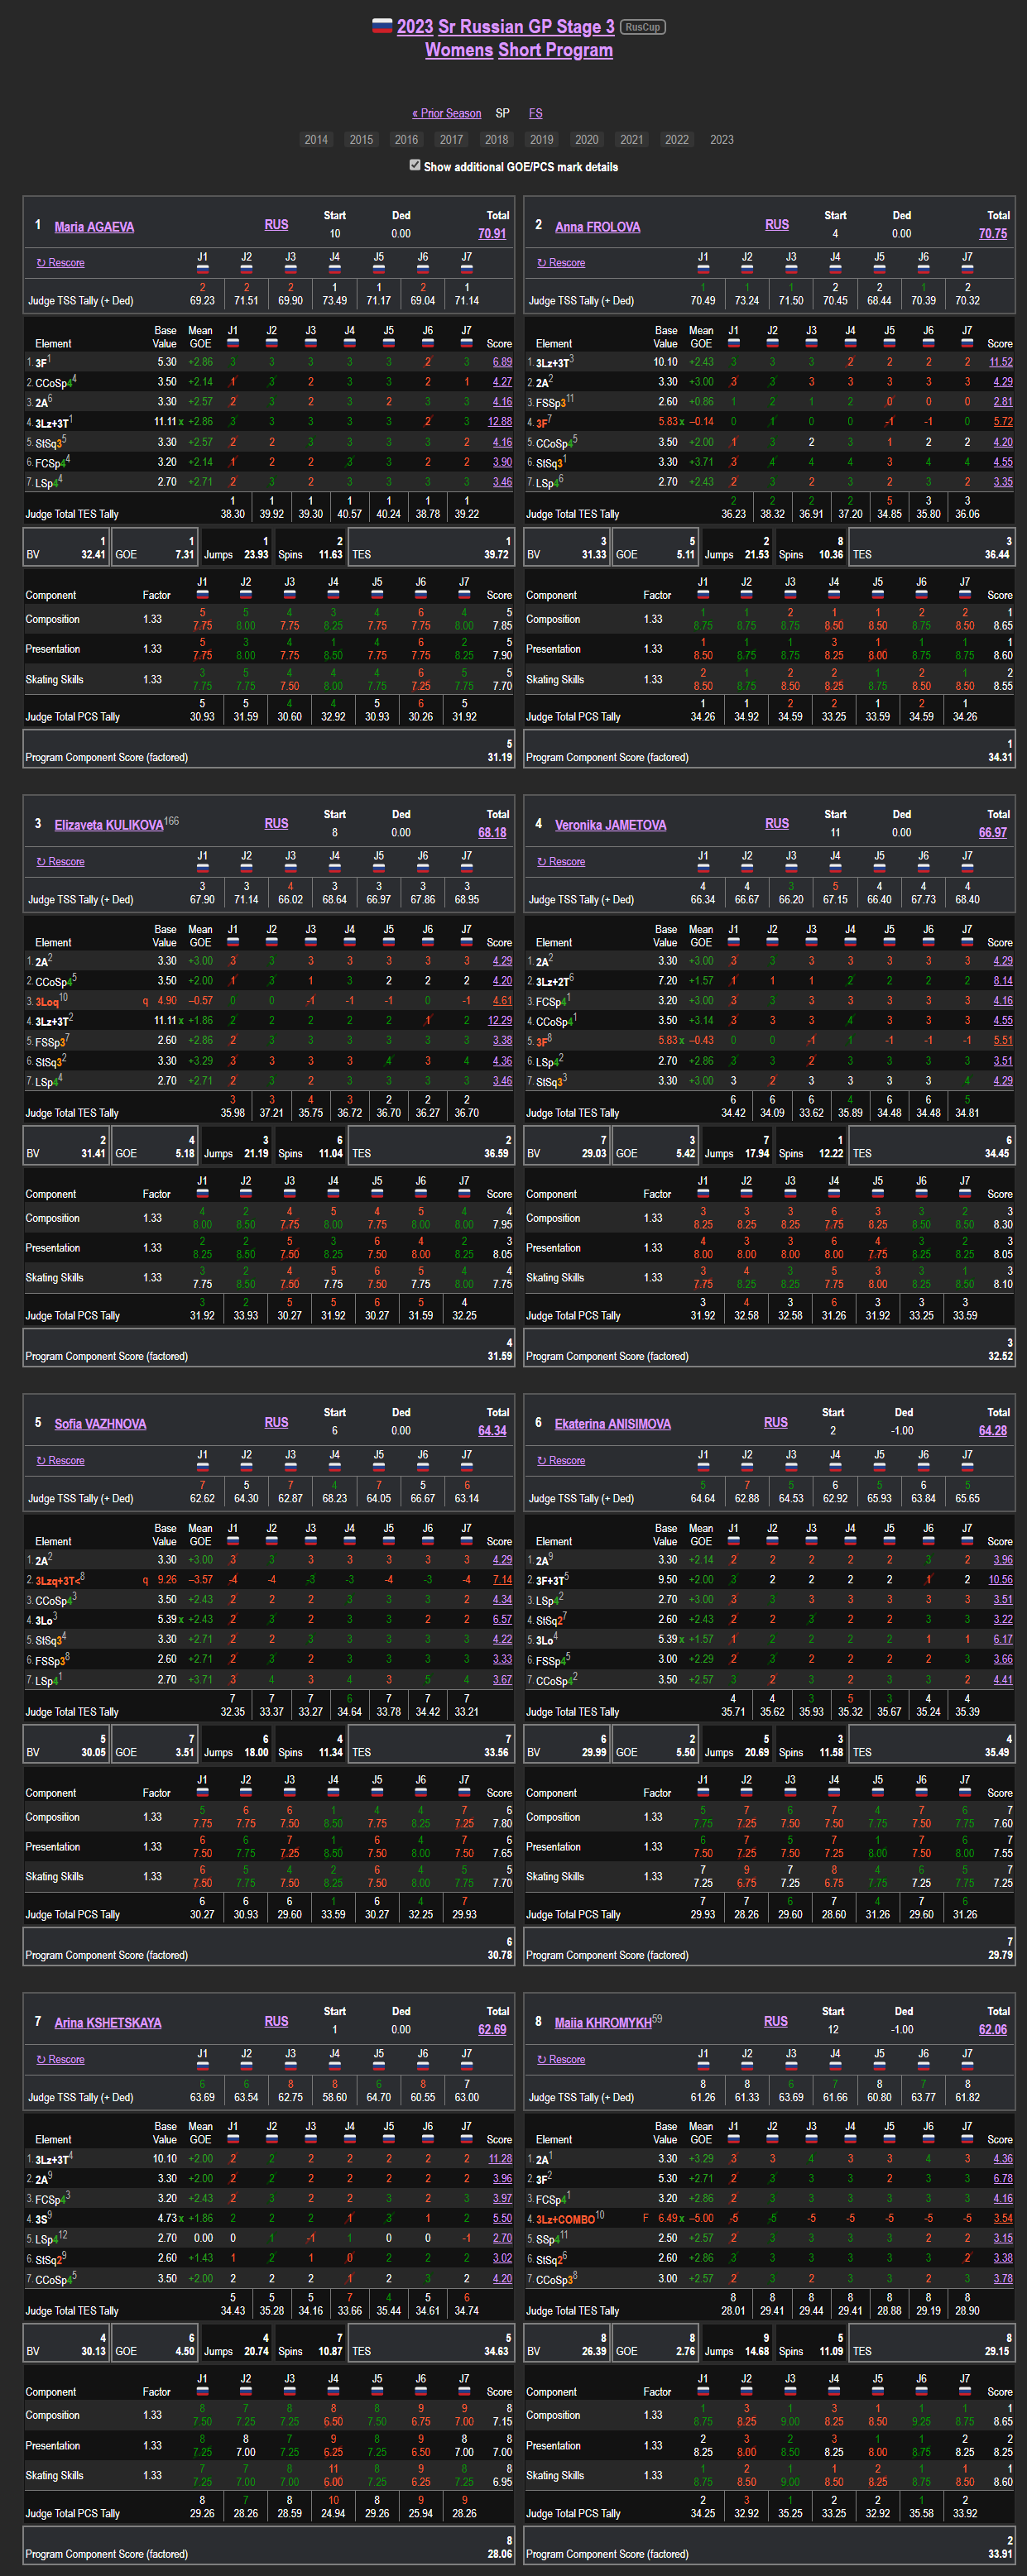Screen dimensions: 1027x2576
Task: Go to the Prior Season link
Action: coord(446,114)
